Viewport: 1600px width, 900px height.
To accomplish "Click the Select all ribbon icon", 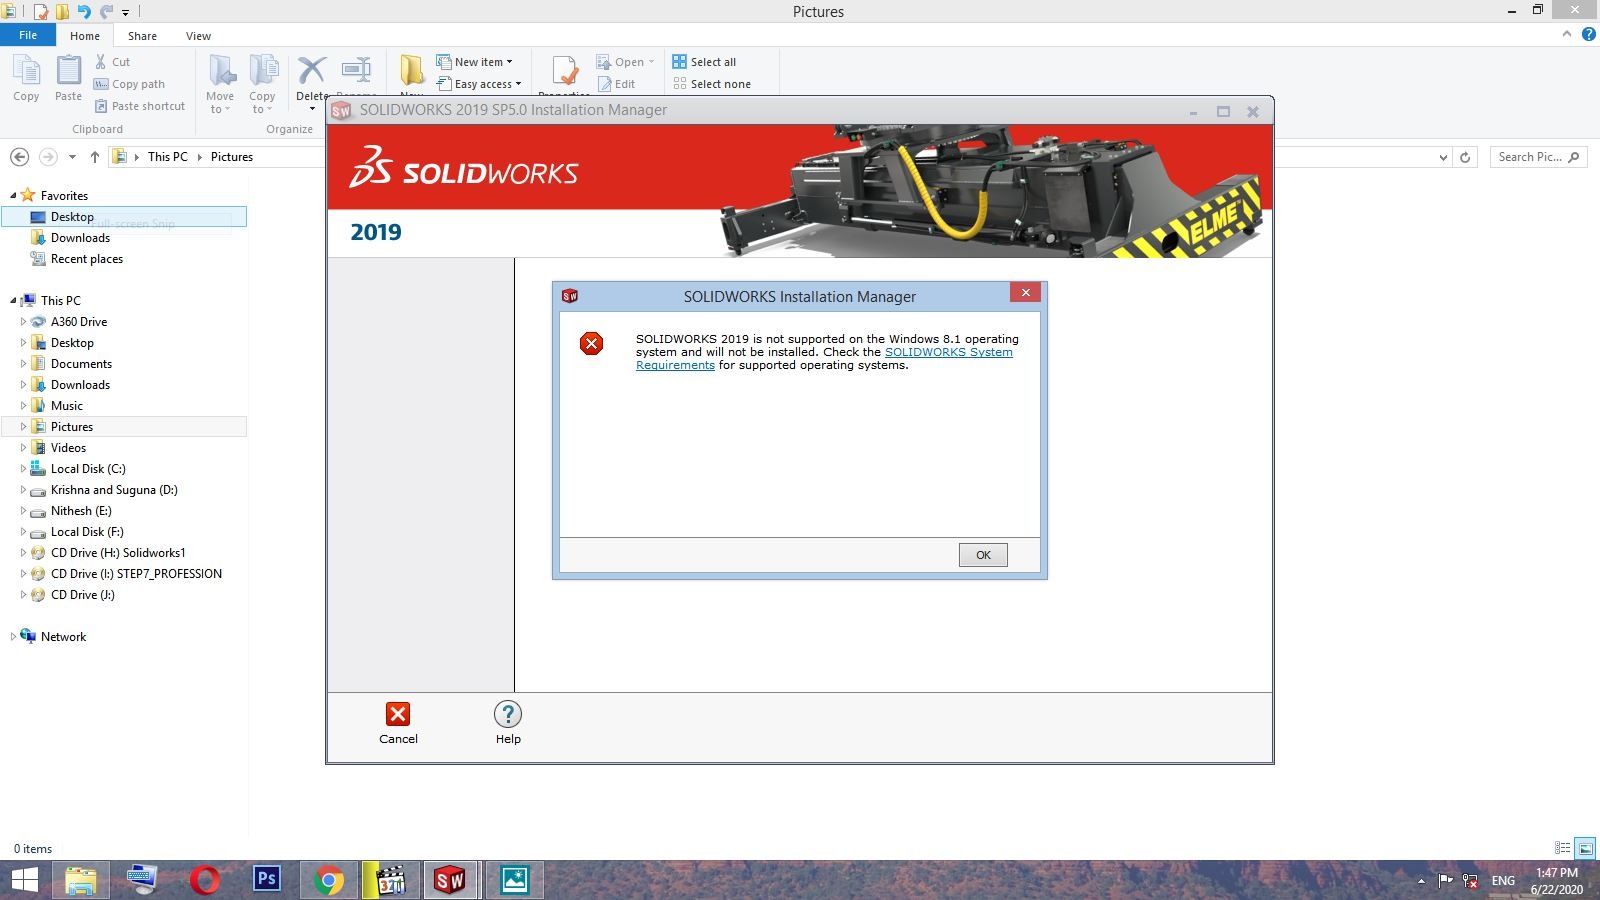I will click(680, 62).
